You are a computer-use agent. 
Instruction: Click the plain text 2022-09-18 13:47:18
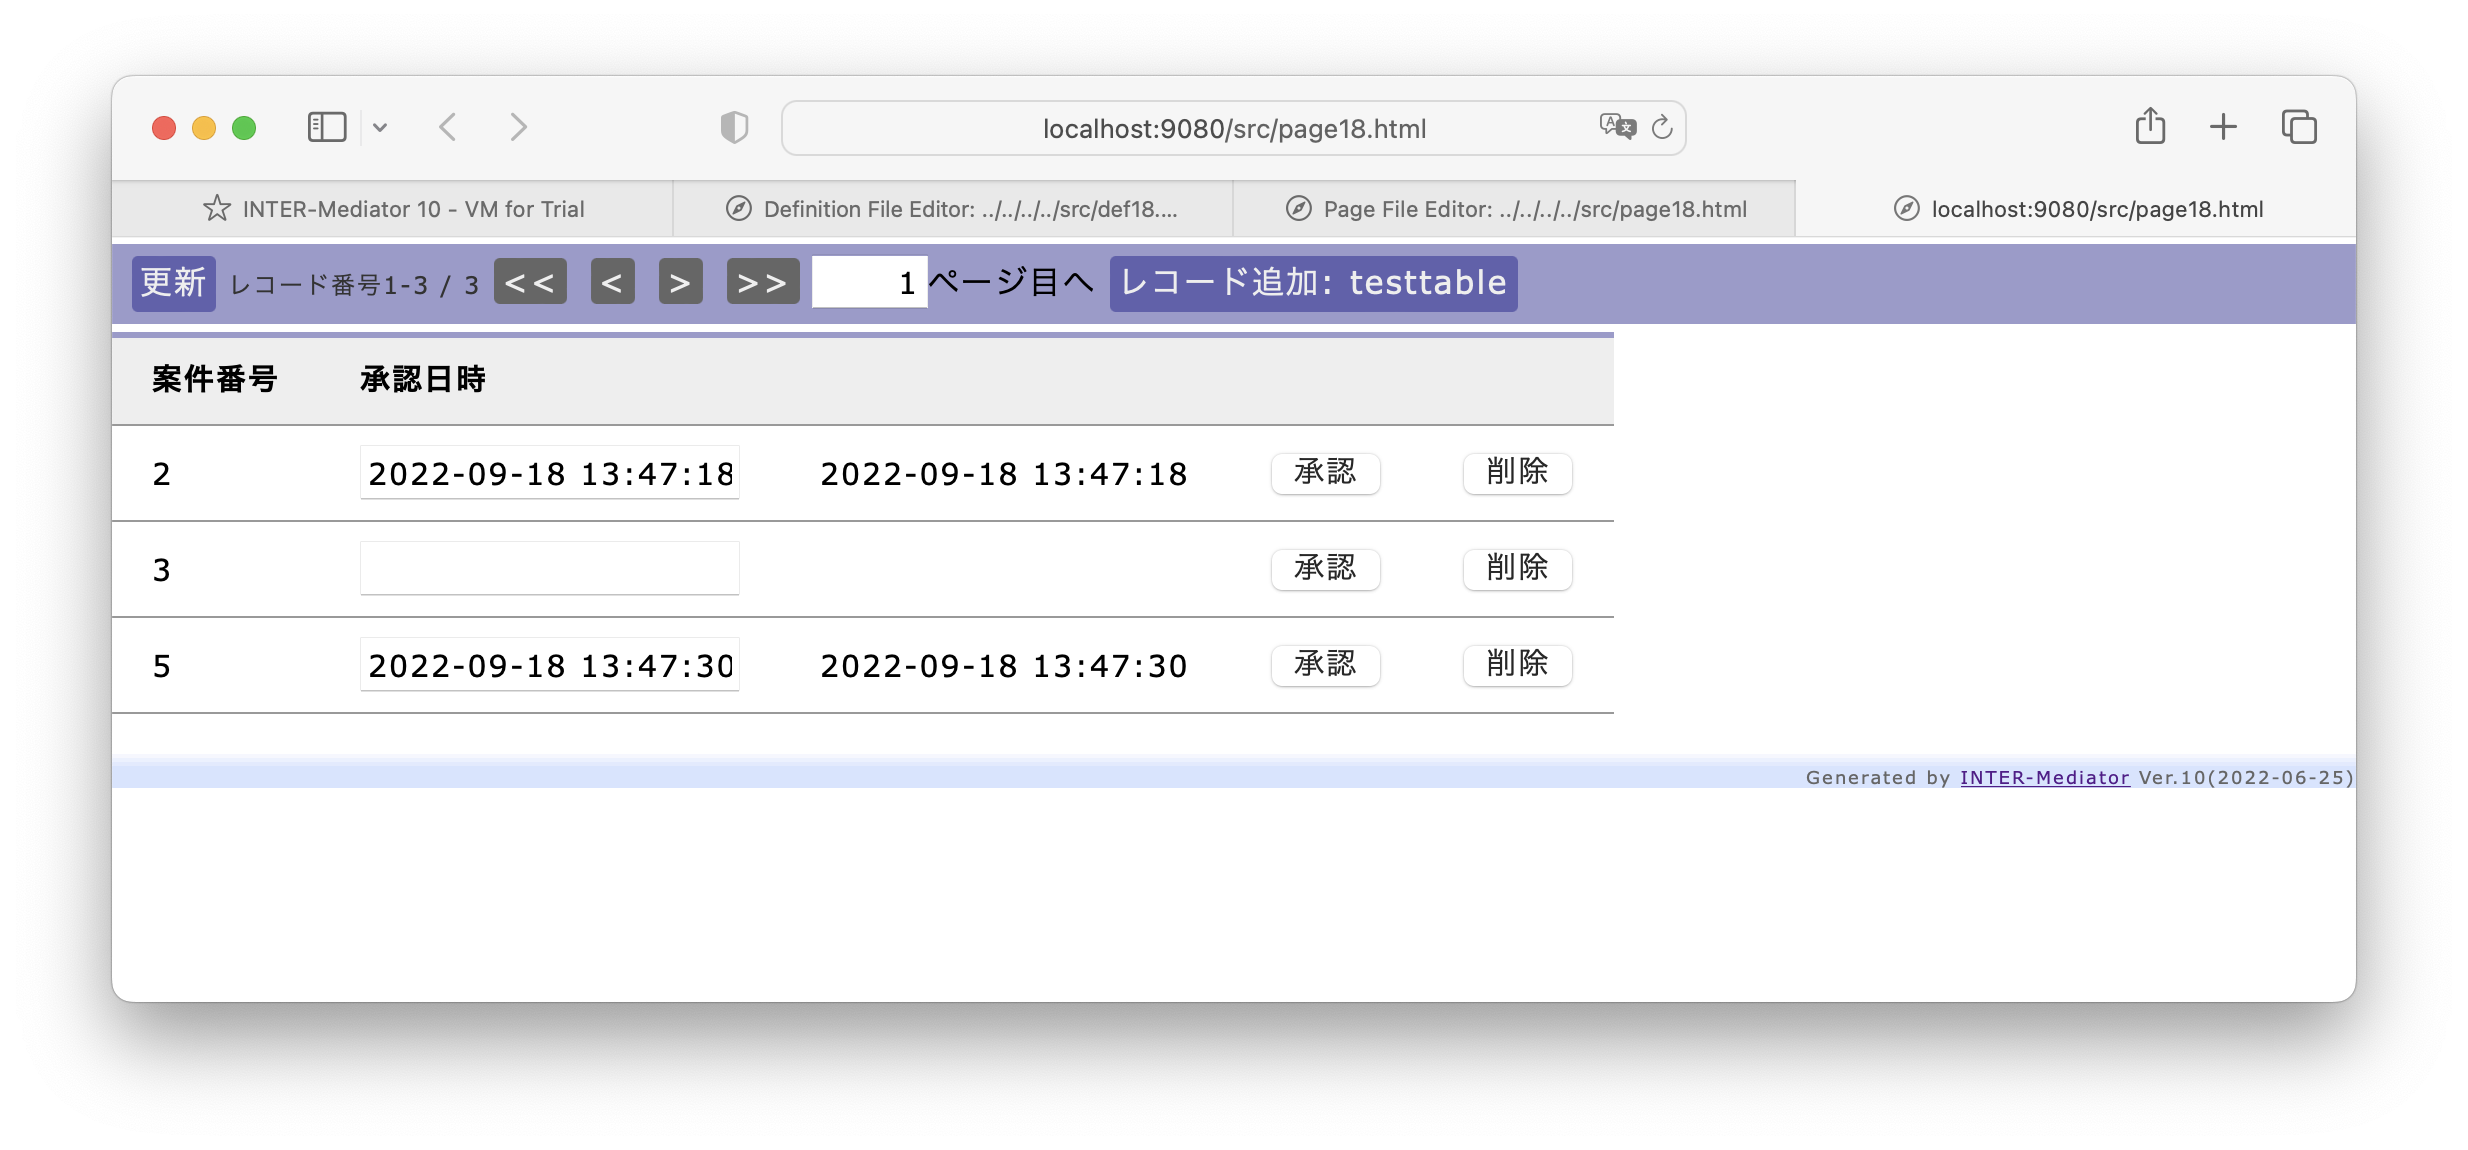pos(1003,473)
